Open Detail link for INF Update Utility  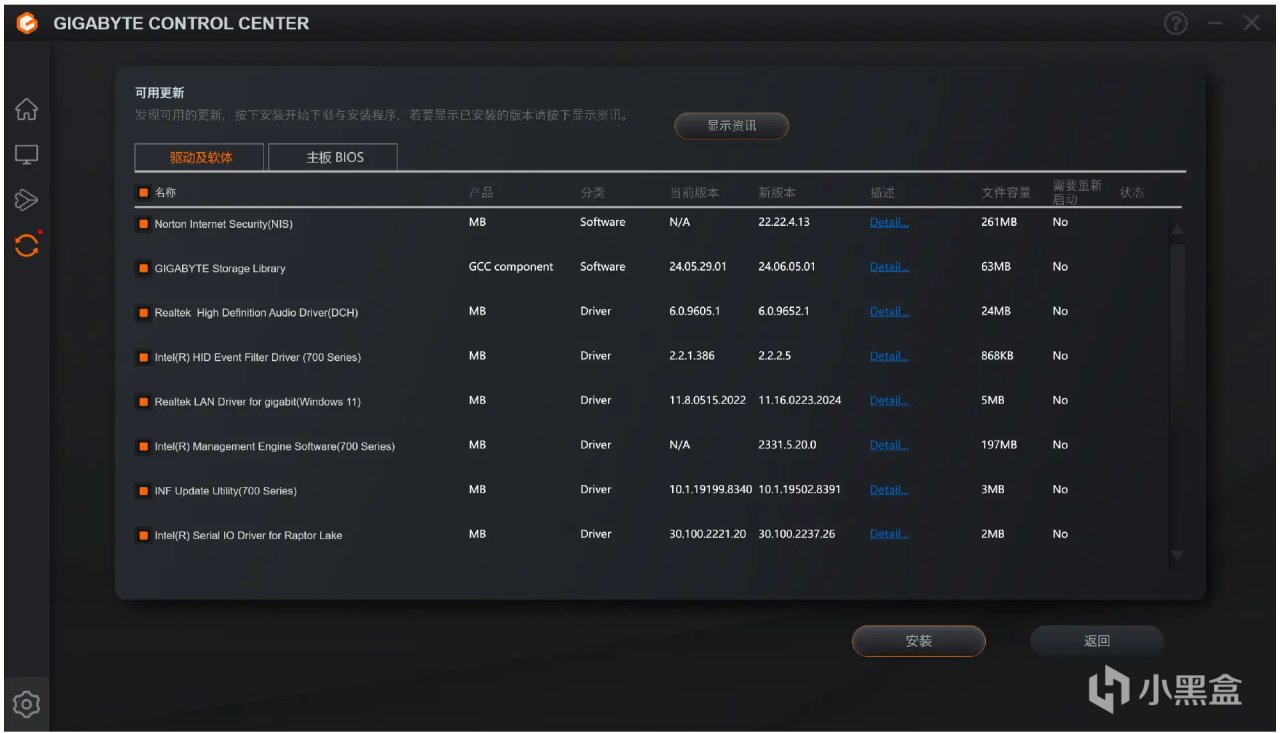[x=889, y=489]
